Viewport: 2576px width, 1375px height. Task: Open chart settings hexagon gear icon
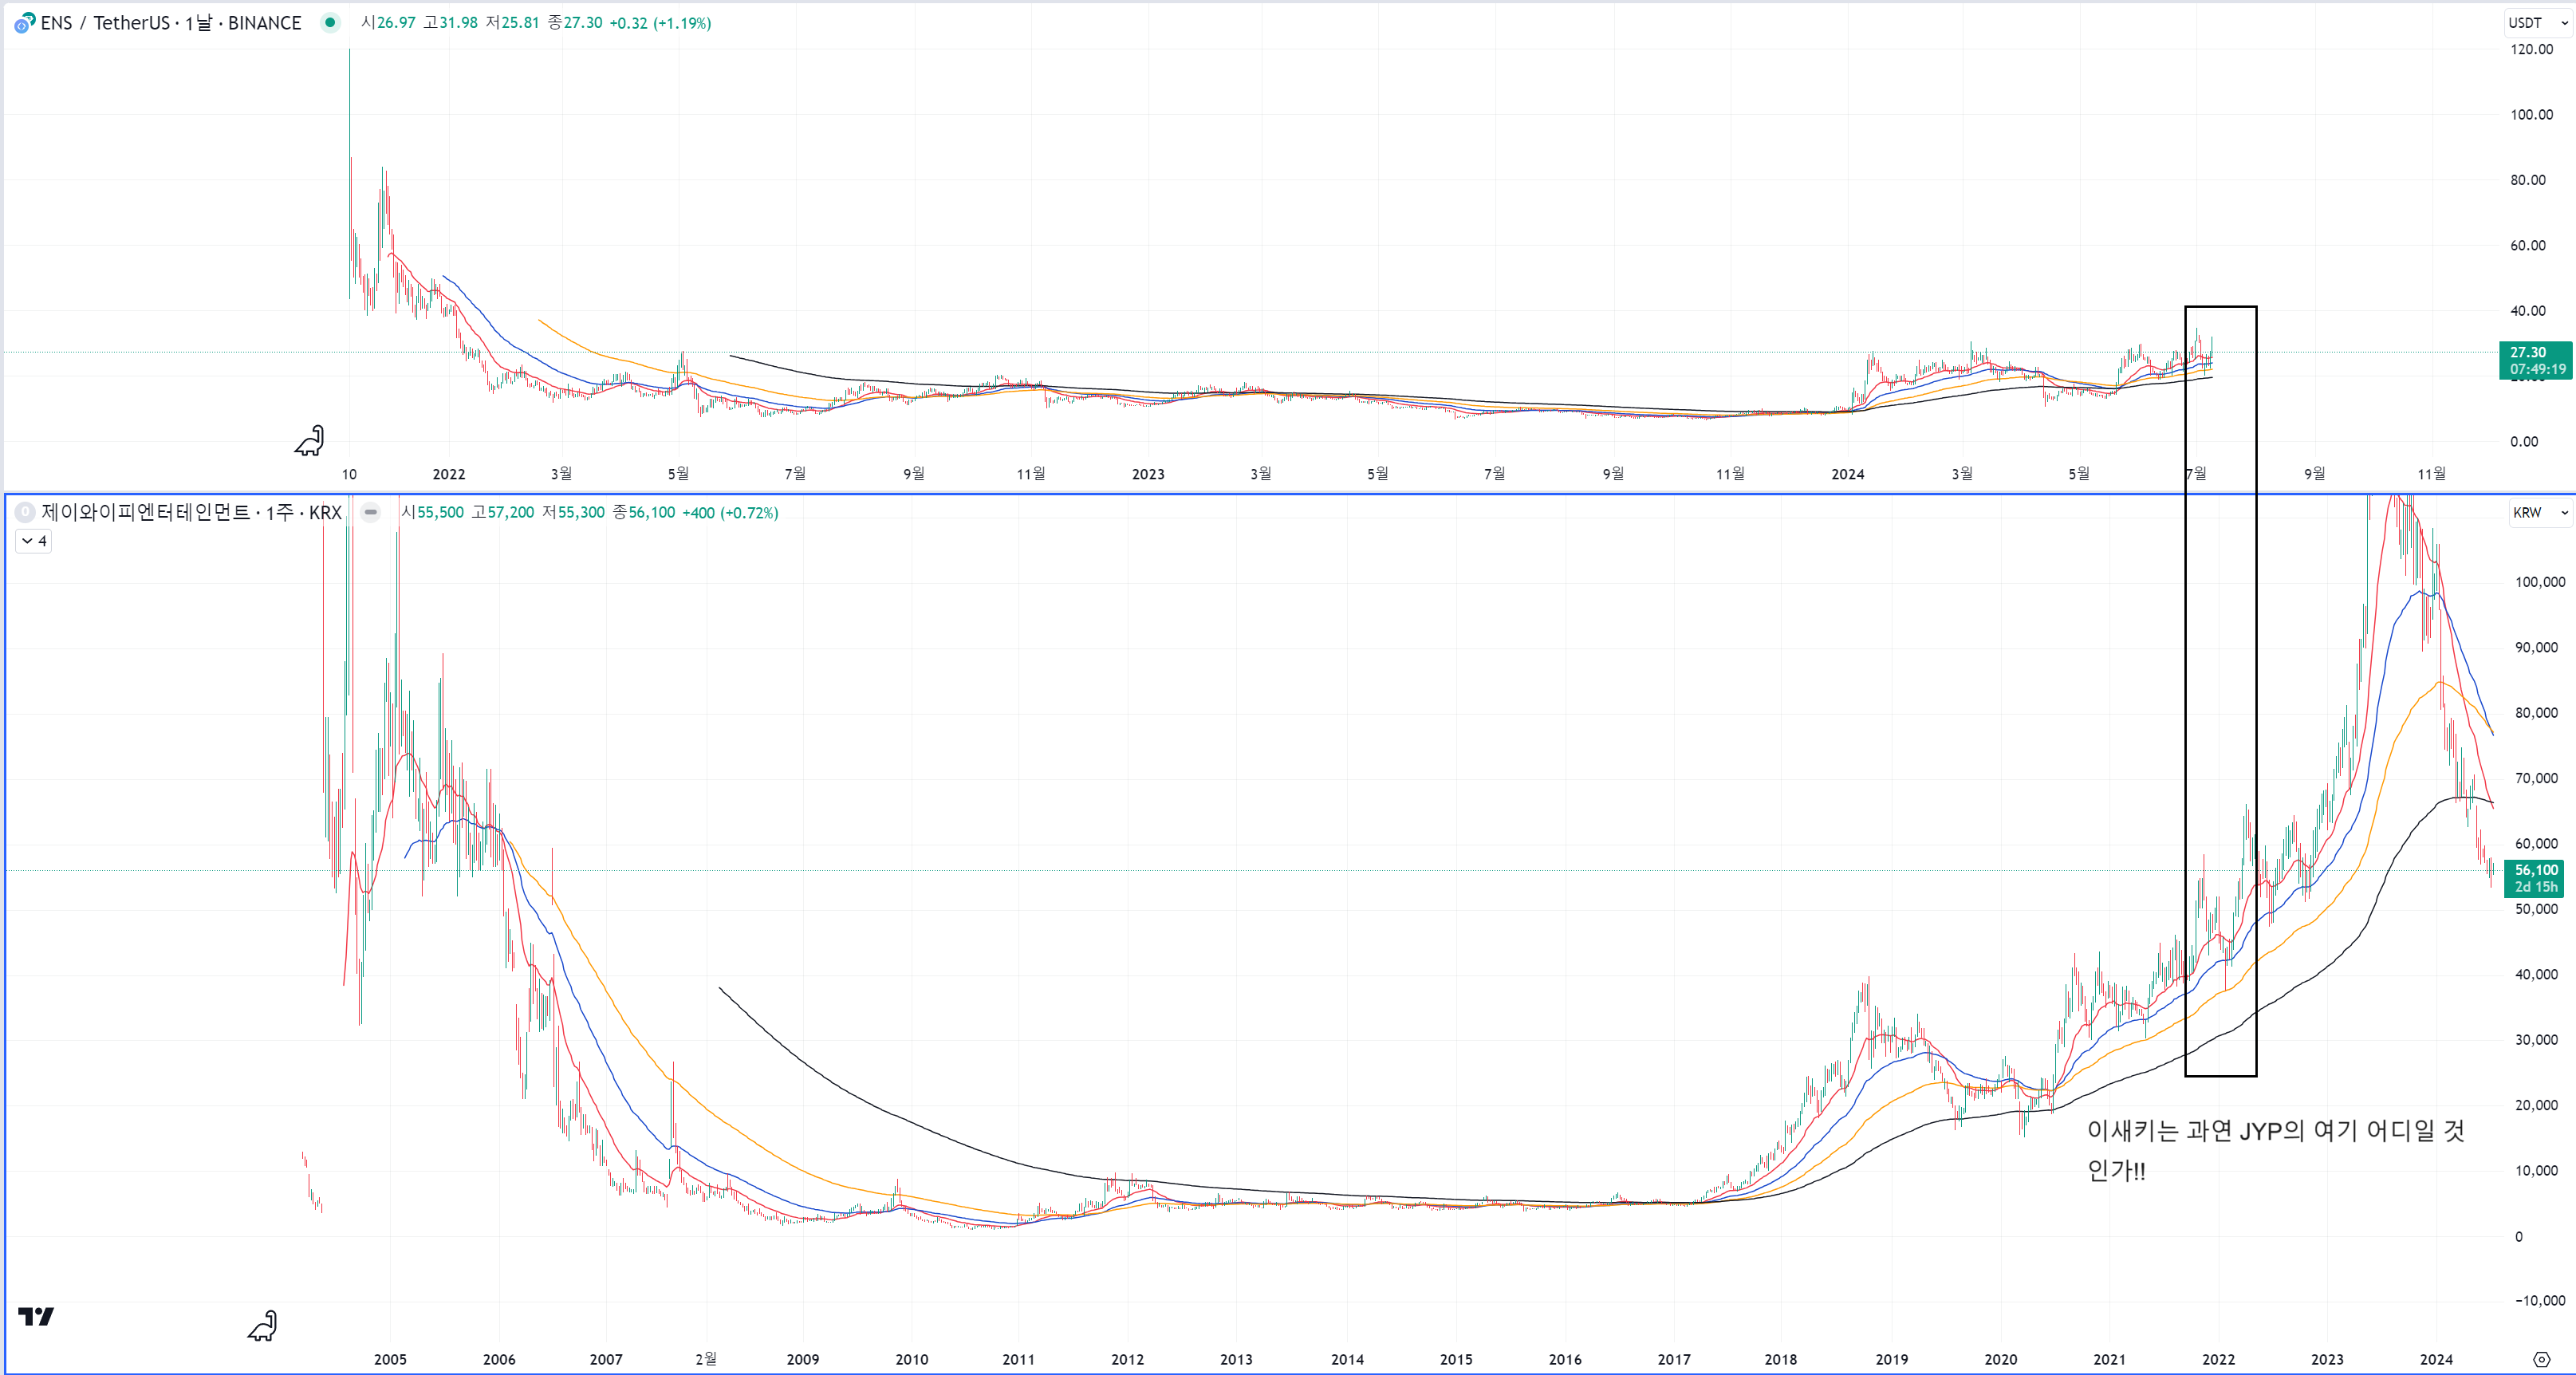2541,1359
